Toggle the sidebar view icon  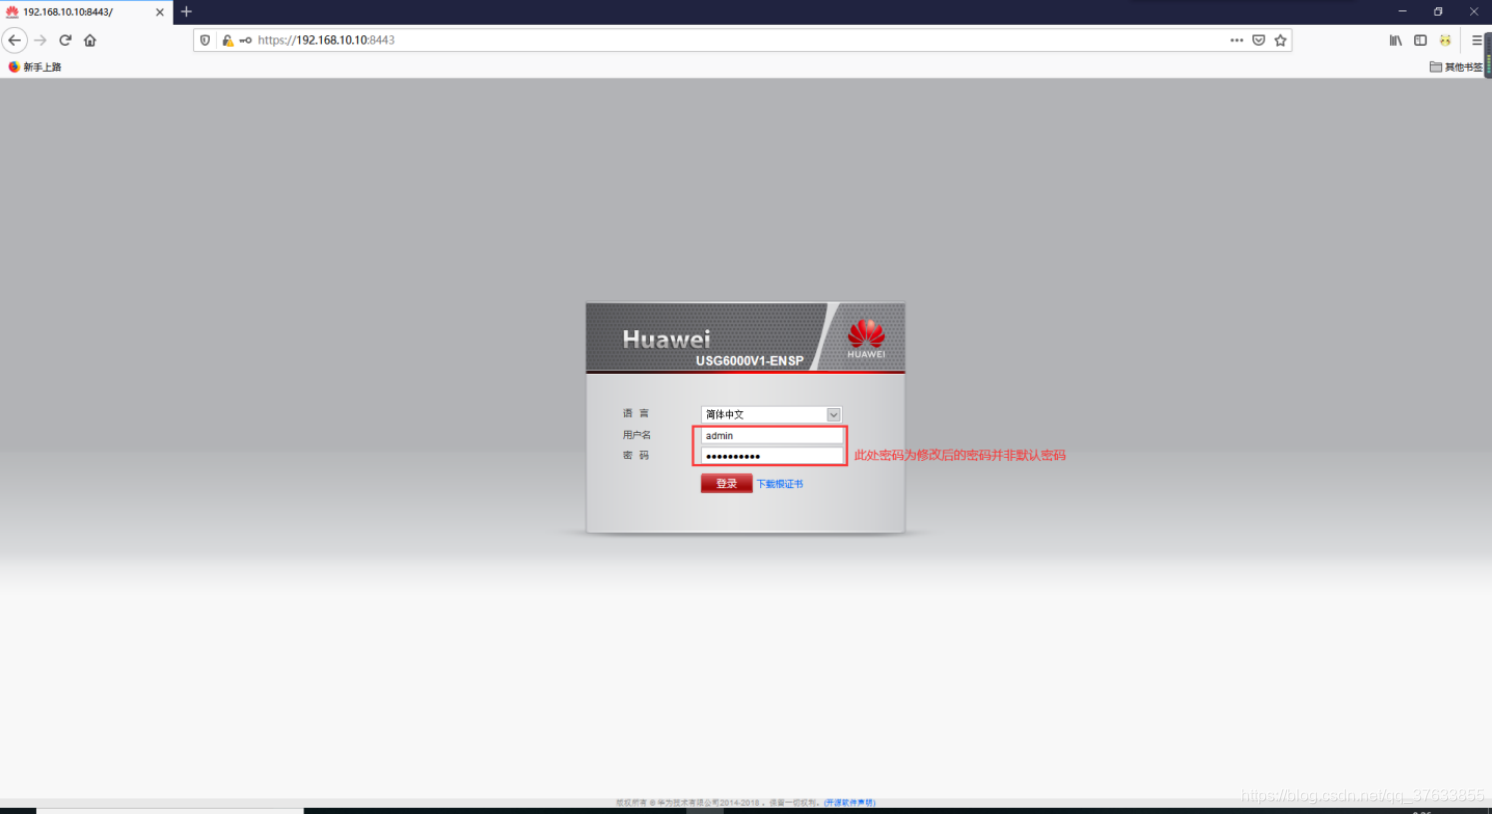click(x=1420, y=40)
